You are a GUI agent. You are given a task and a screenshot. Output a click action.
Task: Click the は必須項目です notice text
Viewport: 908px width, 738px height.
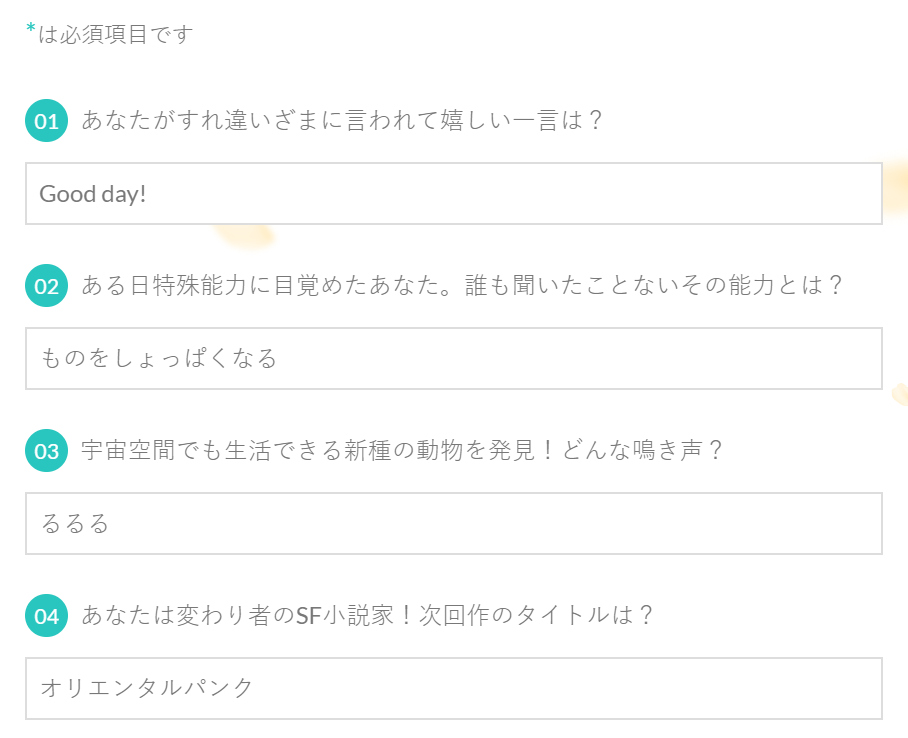pos(115,34)
